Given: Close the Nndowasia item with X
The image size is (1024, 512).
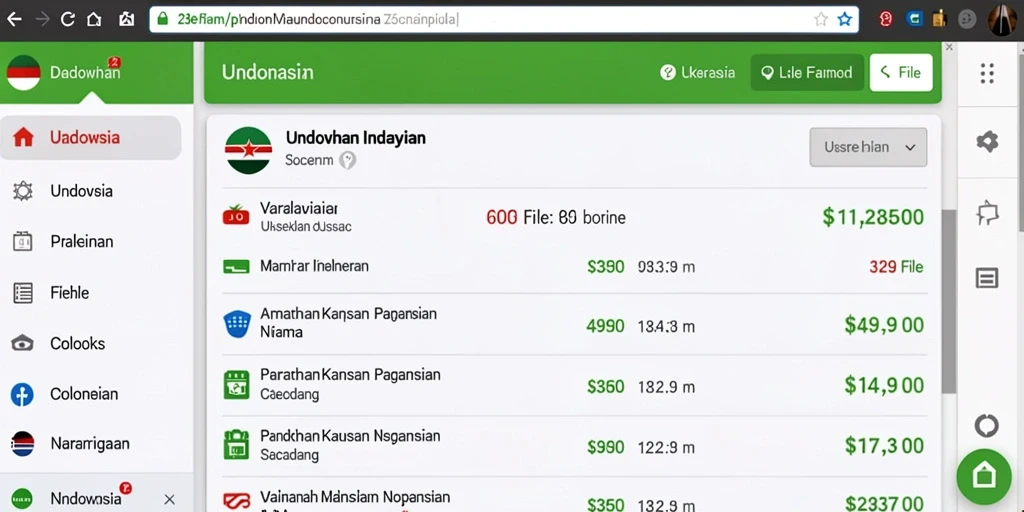Looking at the screenshot, I should (169, 500).
